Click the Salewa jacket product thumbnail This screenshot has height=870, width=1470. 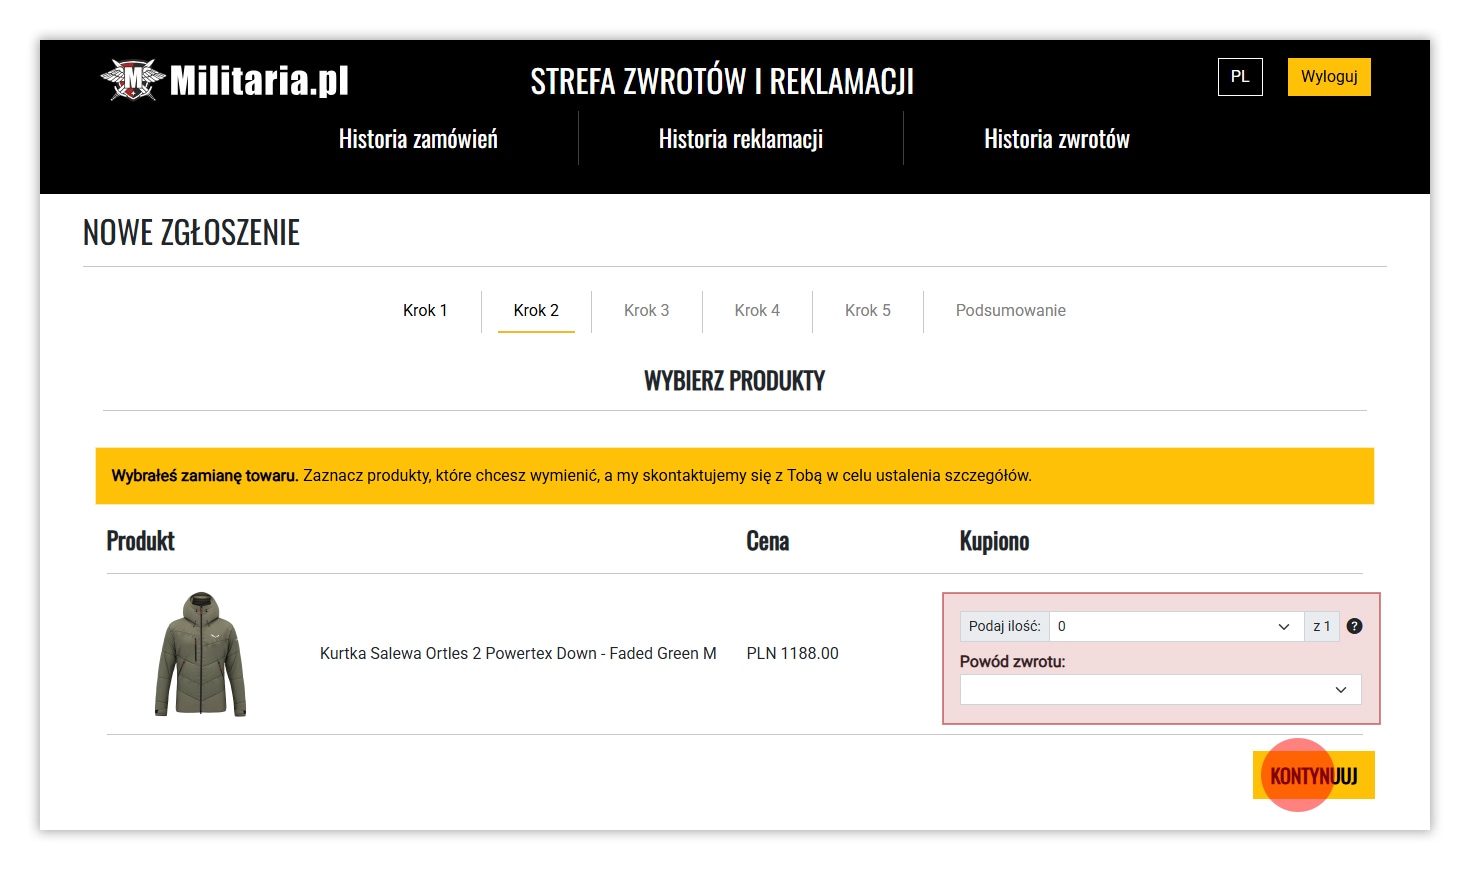[x=200, y=654]
